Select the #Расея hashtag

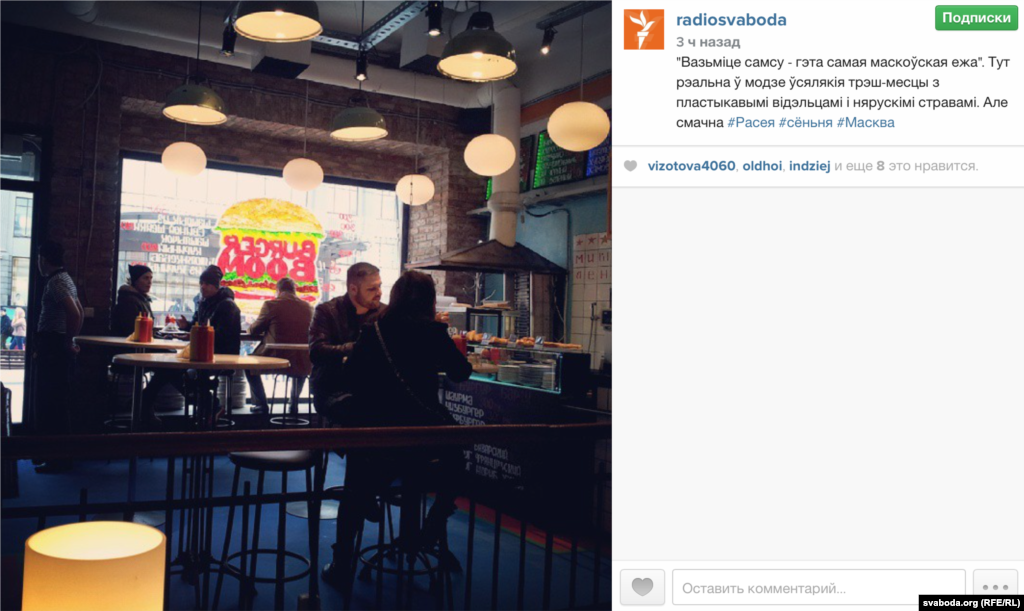point(750,122)
